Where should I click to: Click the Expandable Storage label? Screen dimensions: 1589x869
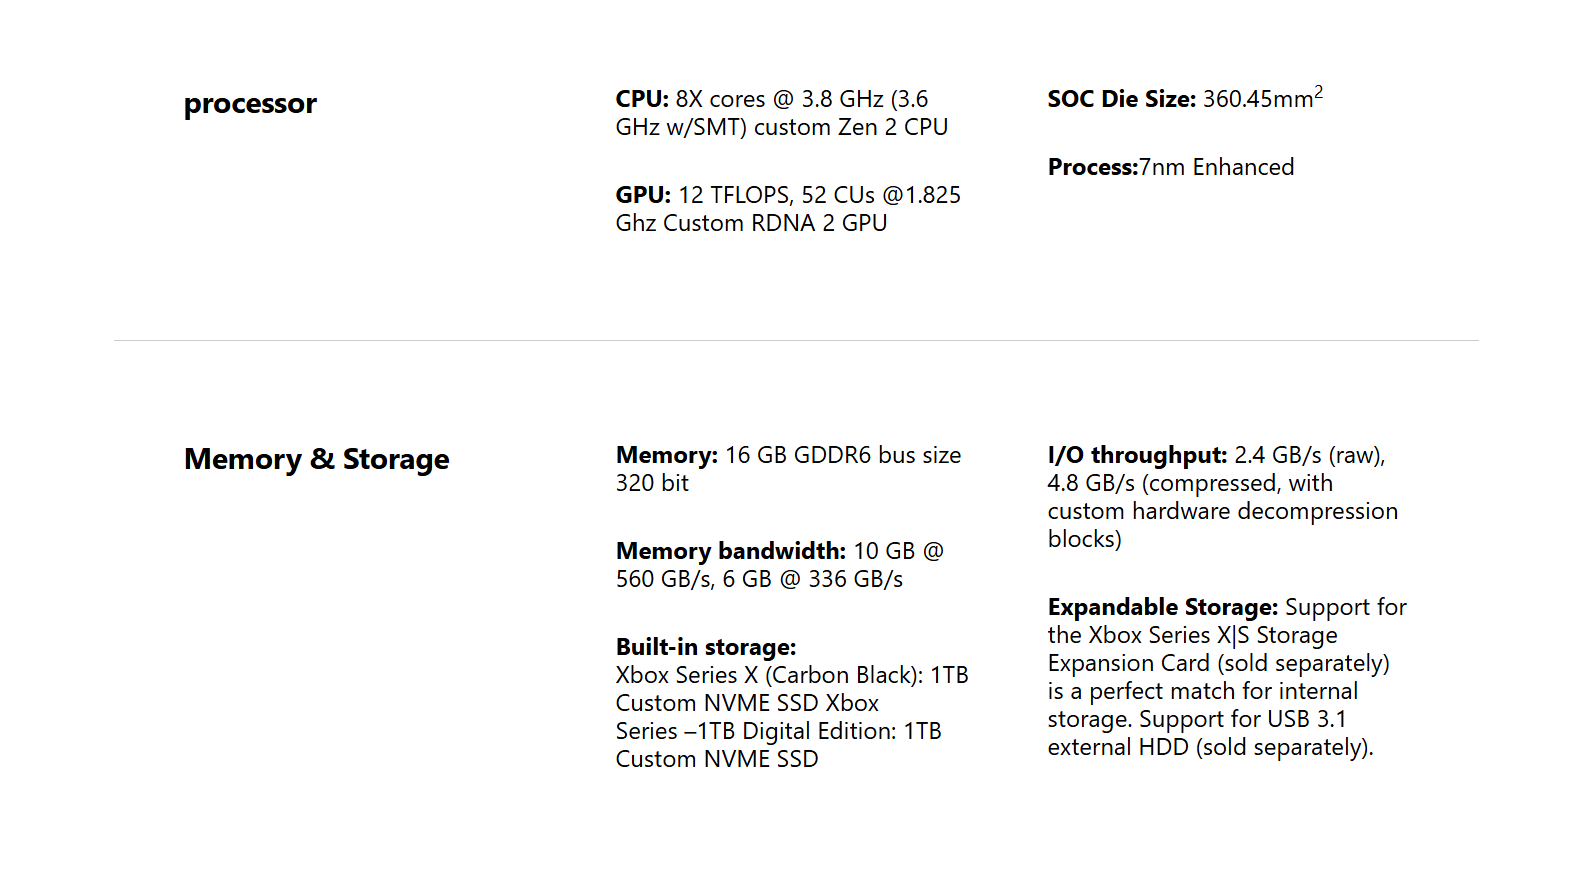pos(1163,607)
